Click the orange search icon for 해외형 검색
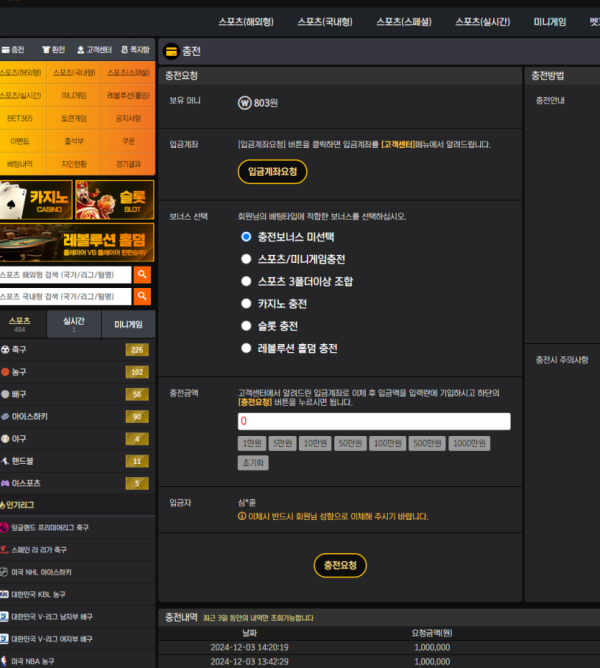The width and height of the screenshot is (600, 668). click(x=142, y=275)
